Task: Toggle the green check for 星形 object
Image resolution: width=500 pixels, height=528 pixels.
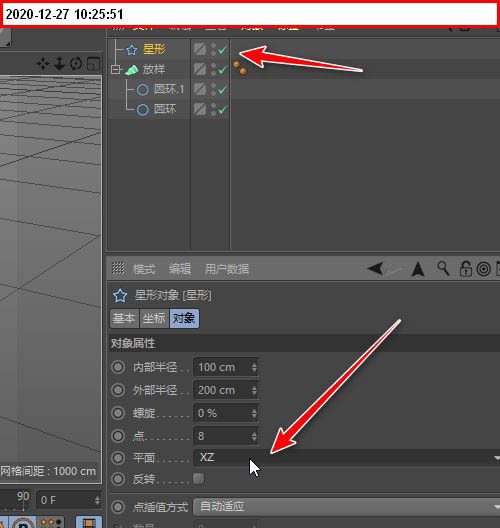Action: pos(223,50)
